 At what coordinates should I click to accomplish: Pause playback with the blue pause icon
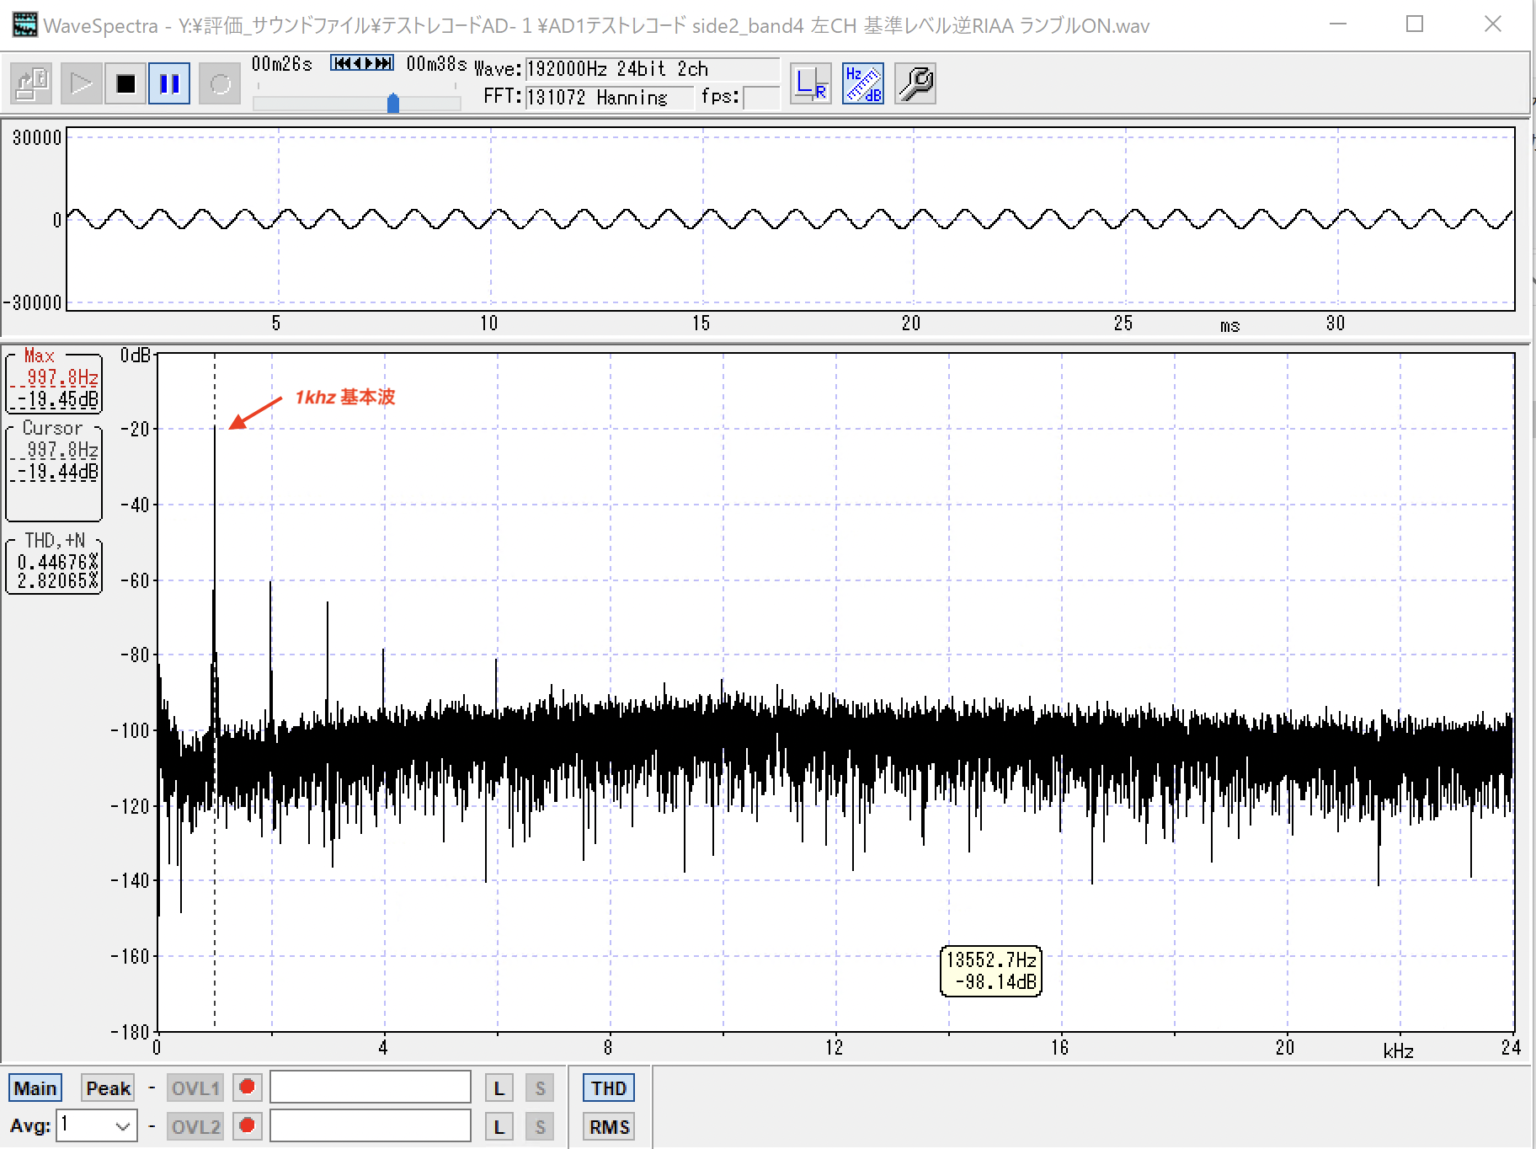pos(170,84)
